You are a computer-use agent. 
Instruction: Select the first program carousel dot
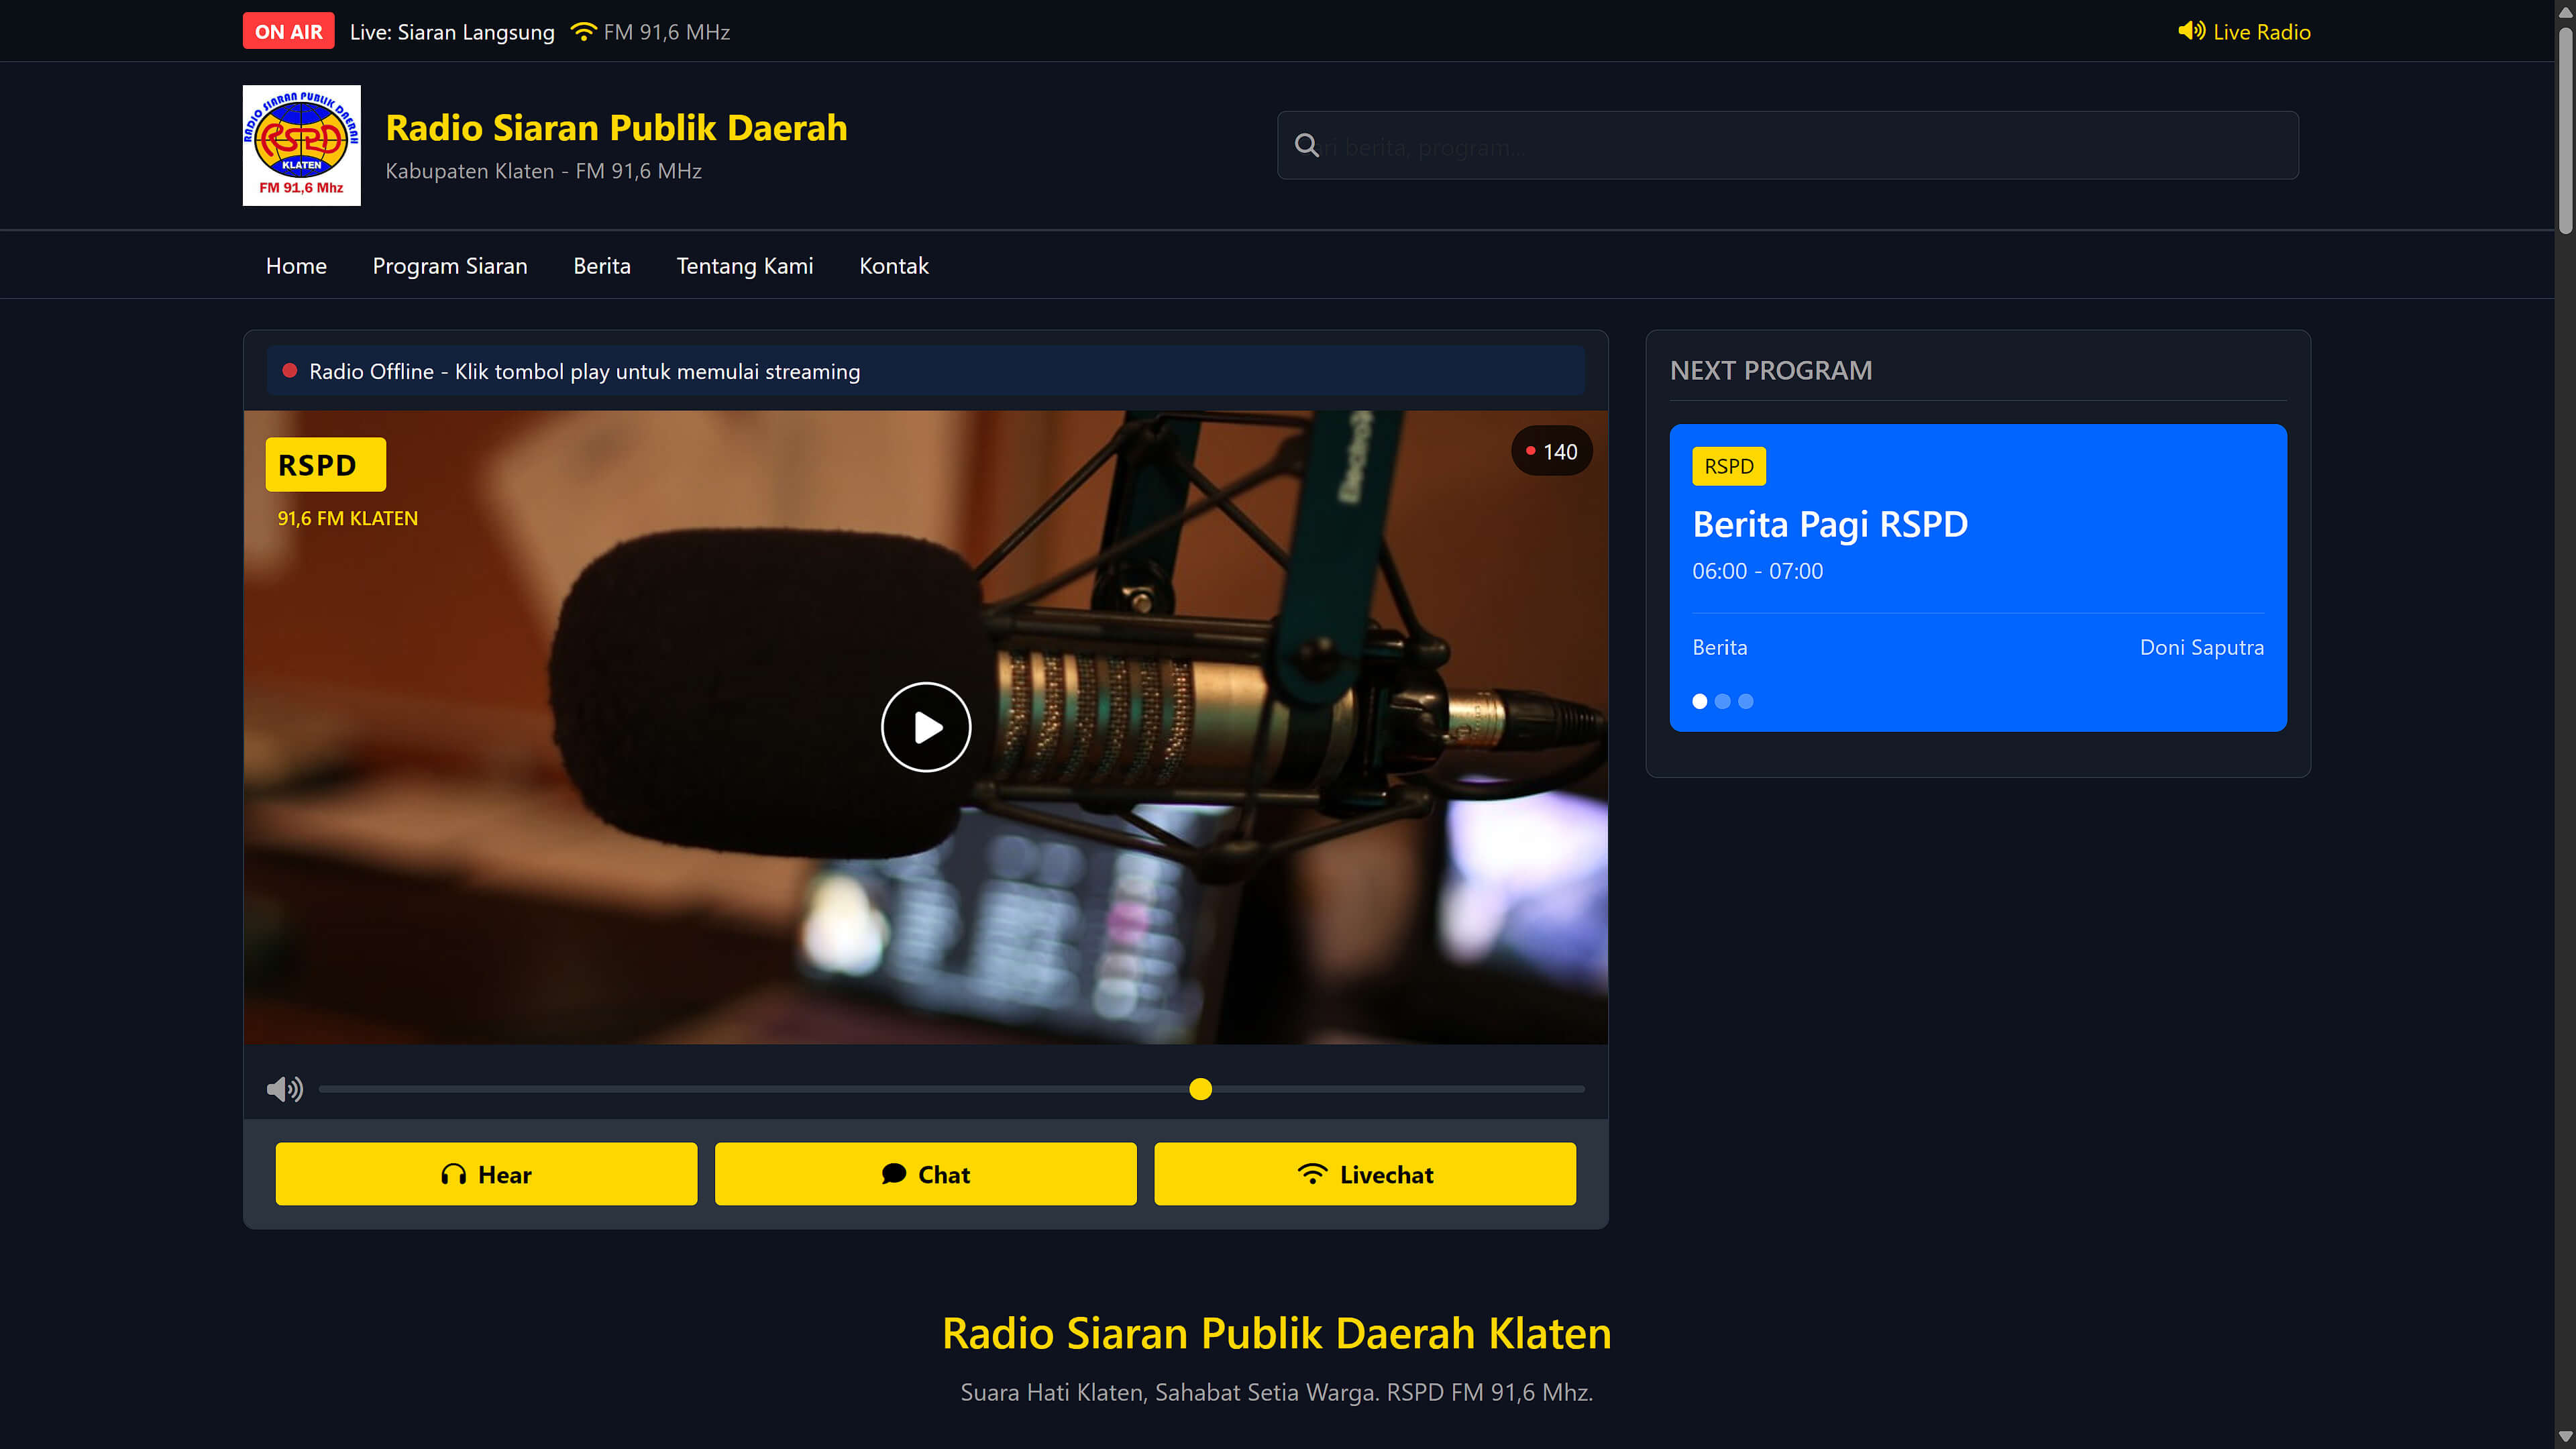point(1699,701)
